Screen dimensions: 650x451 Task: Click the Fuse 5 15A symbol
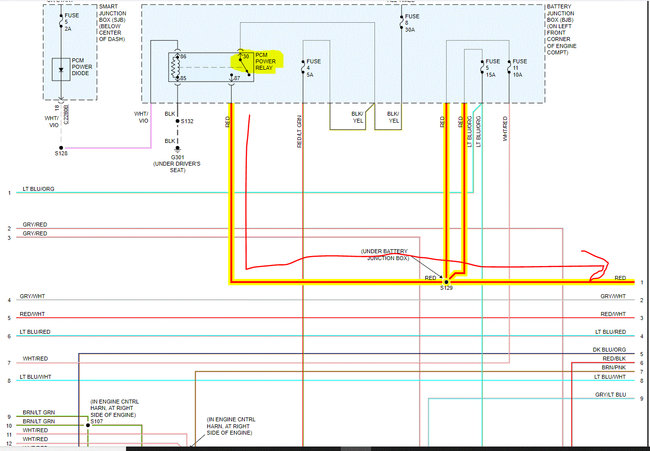pos(482,67)
